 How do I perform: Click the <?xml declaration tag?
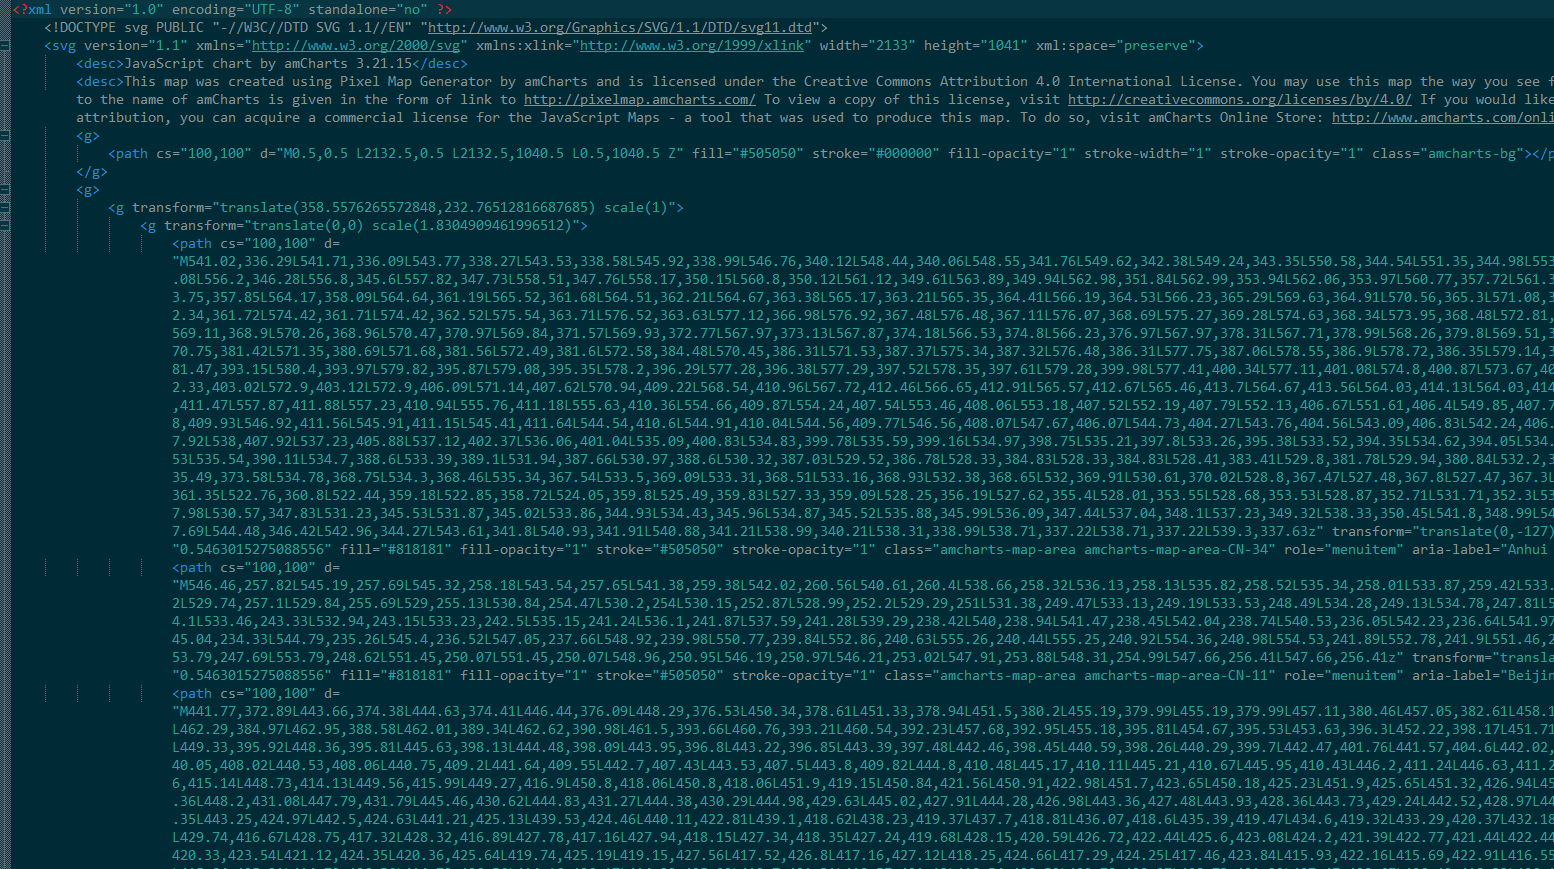(32, 9)
